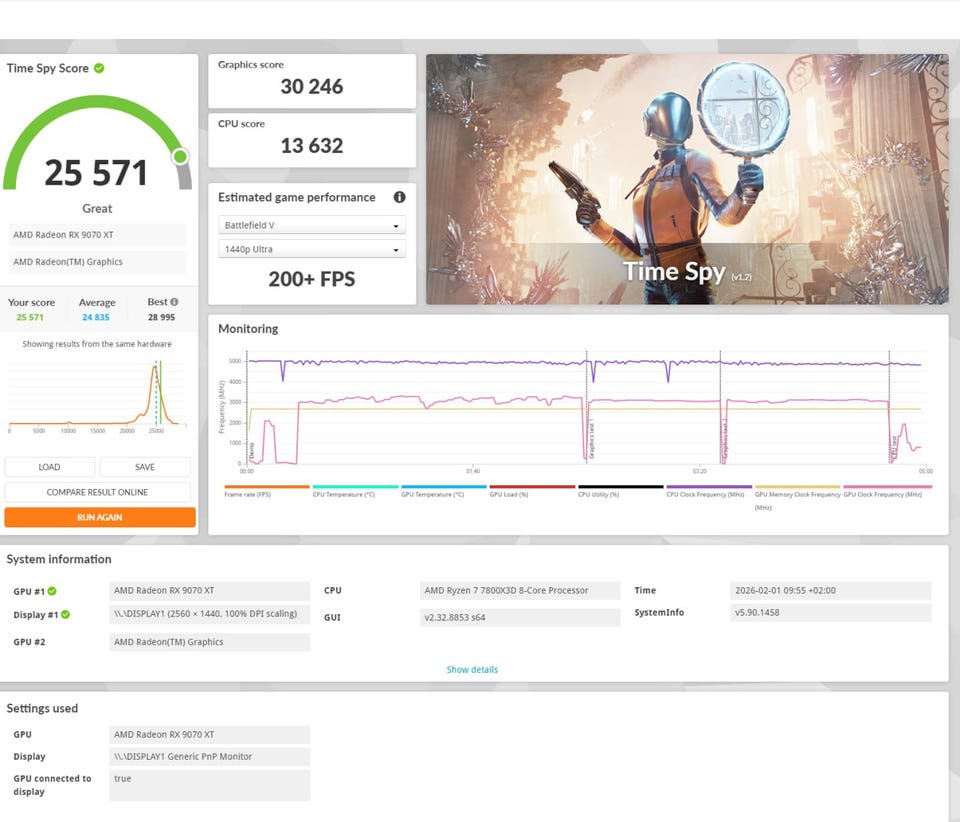Click the Time Spy benchmark artwork thumbnail
The height and width of the screenshot is (822, 960).
tap(687, 179)
